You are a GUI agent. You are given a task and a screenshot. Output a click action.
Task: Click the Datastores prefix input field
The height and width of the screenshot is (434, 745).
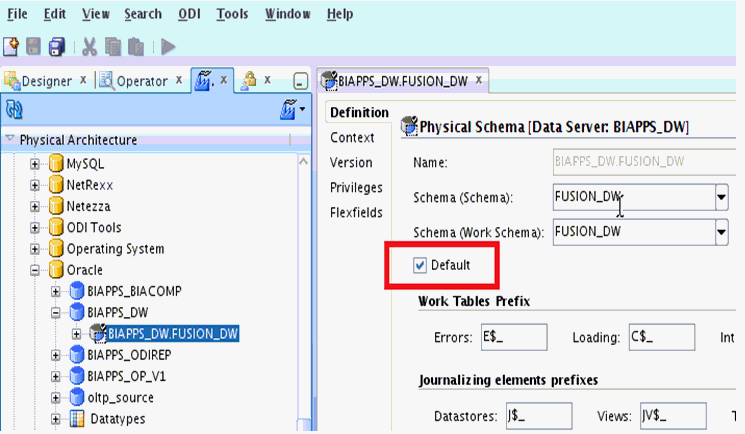point(539,416)
